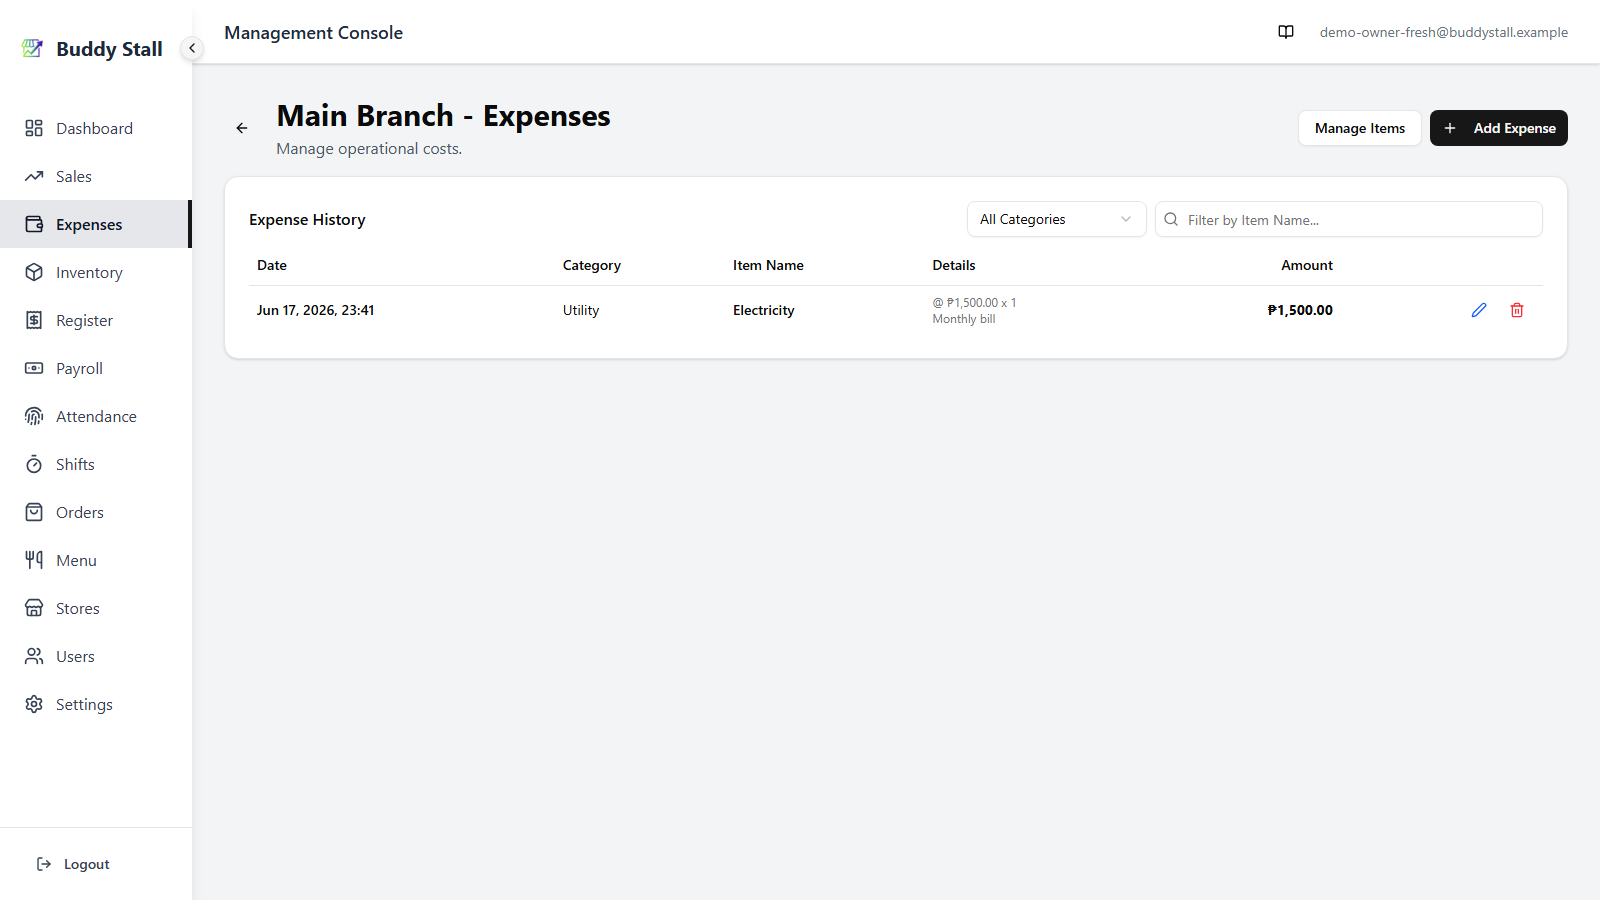Open the Menu sidebar item
The height and width of the screenshot is (900, 1600).
96,560
